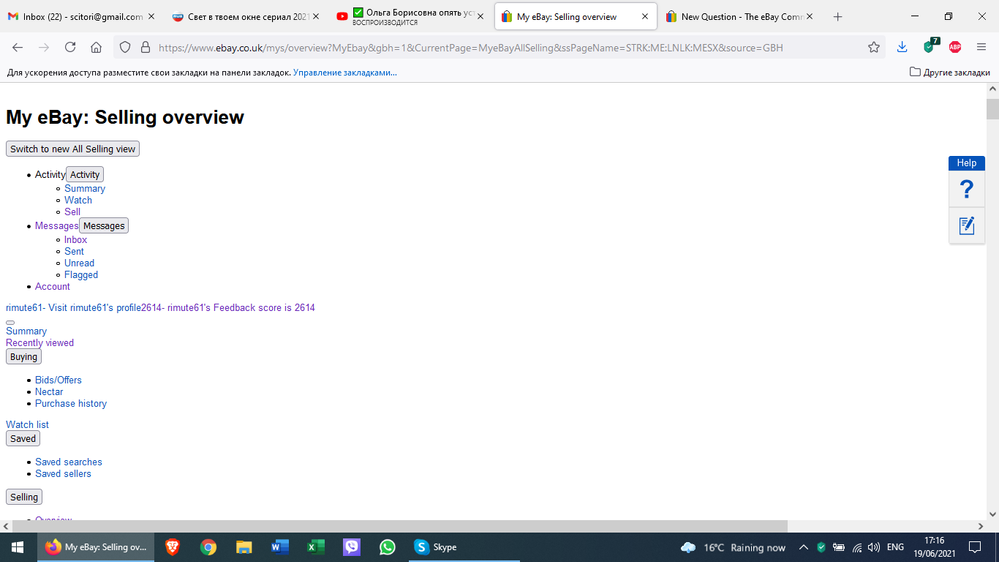999x562 pixels.
Task: Click Switch to new All Selling view
Action: point(73,148)
